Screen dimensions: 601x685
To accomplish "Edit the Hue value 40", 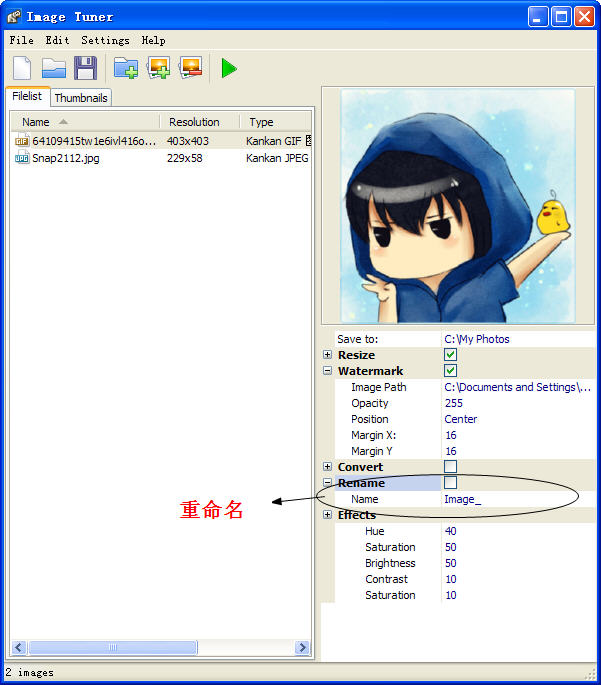I will click(x=518, y=531).
